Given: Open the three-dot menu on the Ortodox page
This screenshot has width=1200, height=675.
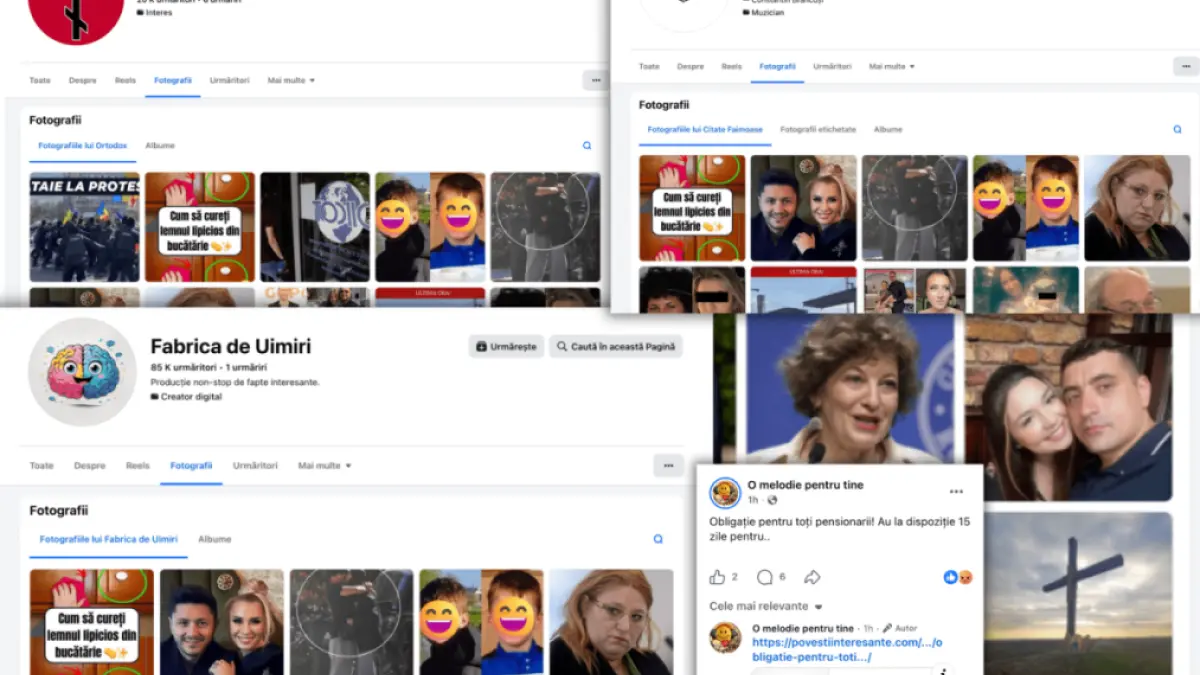Looking at the screenshot, I should pyautogui.click(x=596, y=80).
